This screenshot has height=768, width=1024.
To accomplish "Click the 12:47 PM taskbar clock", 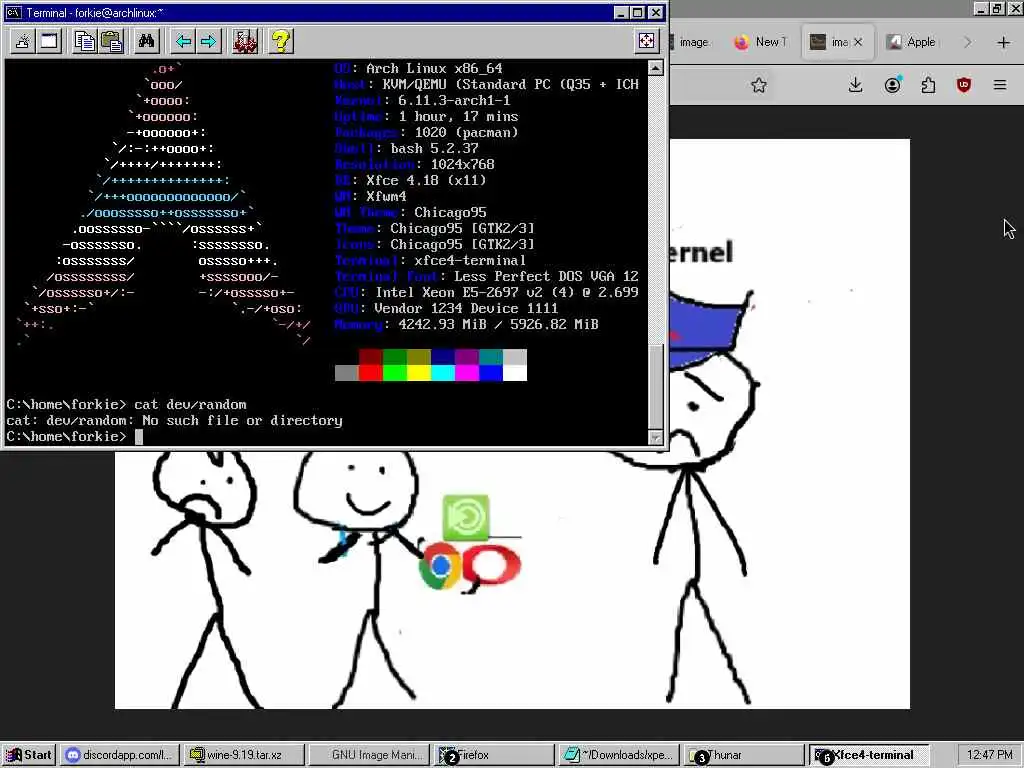I will click(989, 755).
